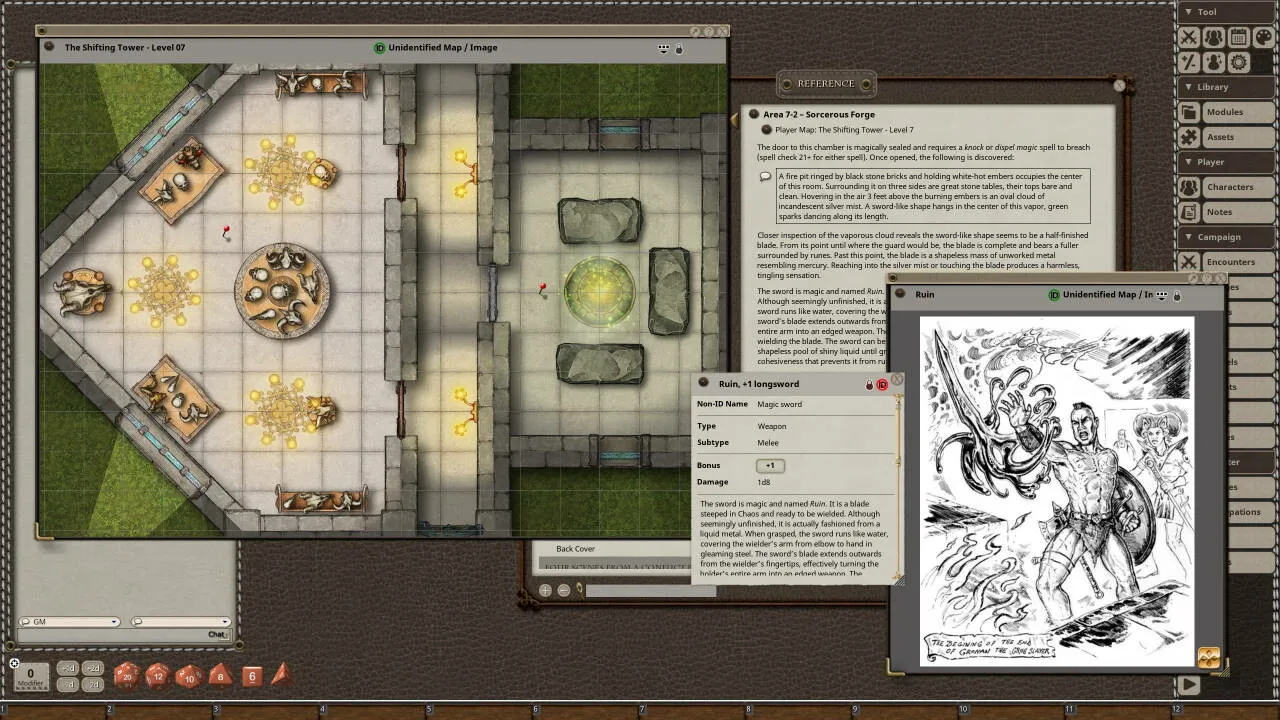Image resolution: width=1280 pixels, height=720 pixels.
Task: Toggle green ID status on Ruin image
Action: tap(1054, 295)
